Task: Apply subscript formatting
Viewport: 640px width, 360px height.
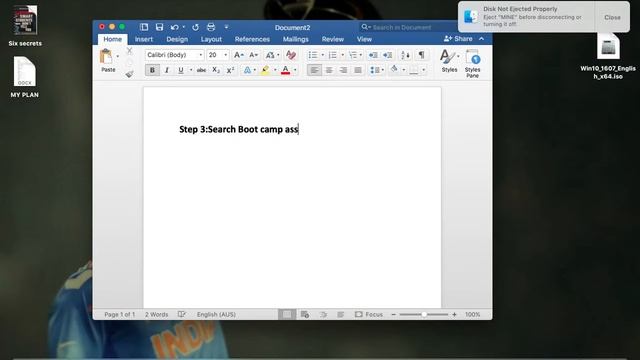Action: [216, 70]
